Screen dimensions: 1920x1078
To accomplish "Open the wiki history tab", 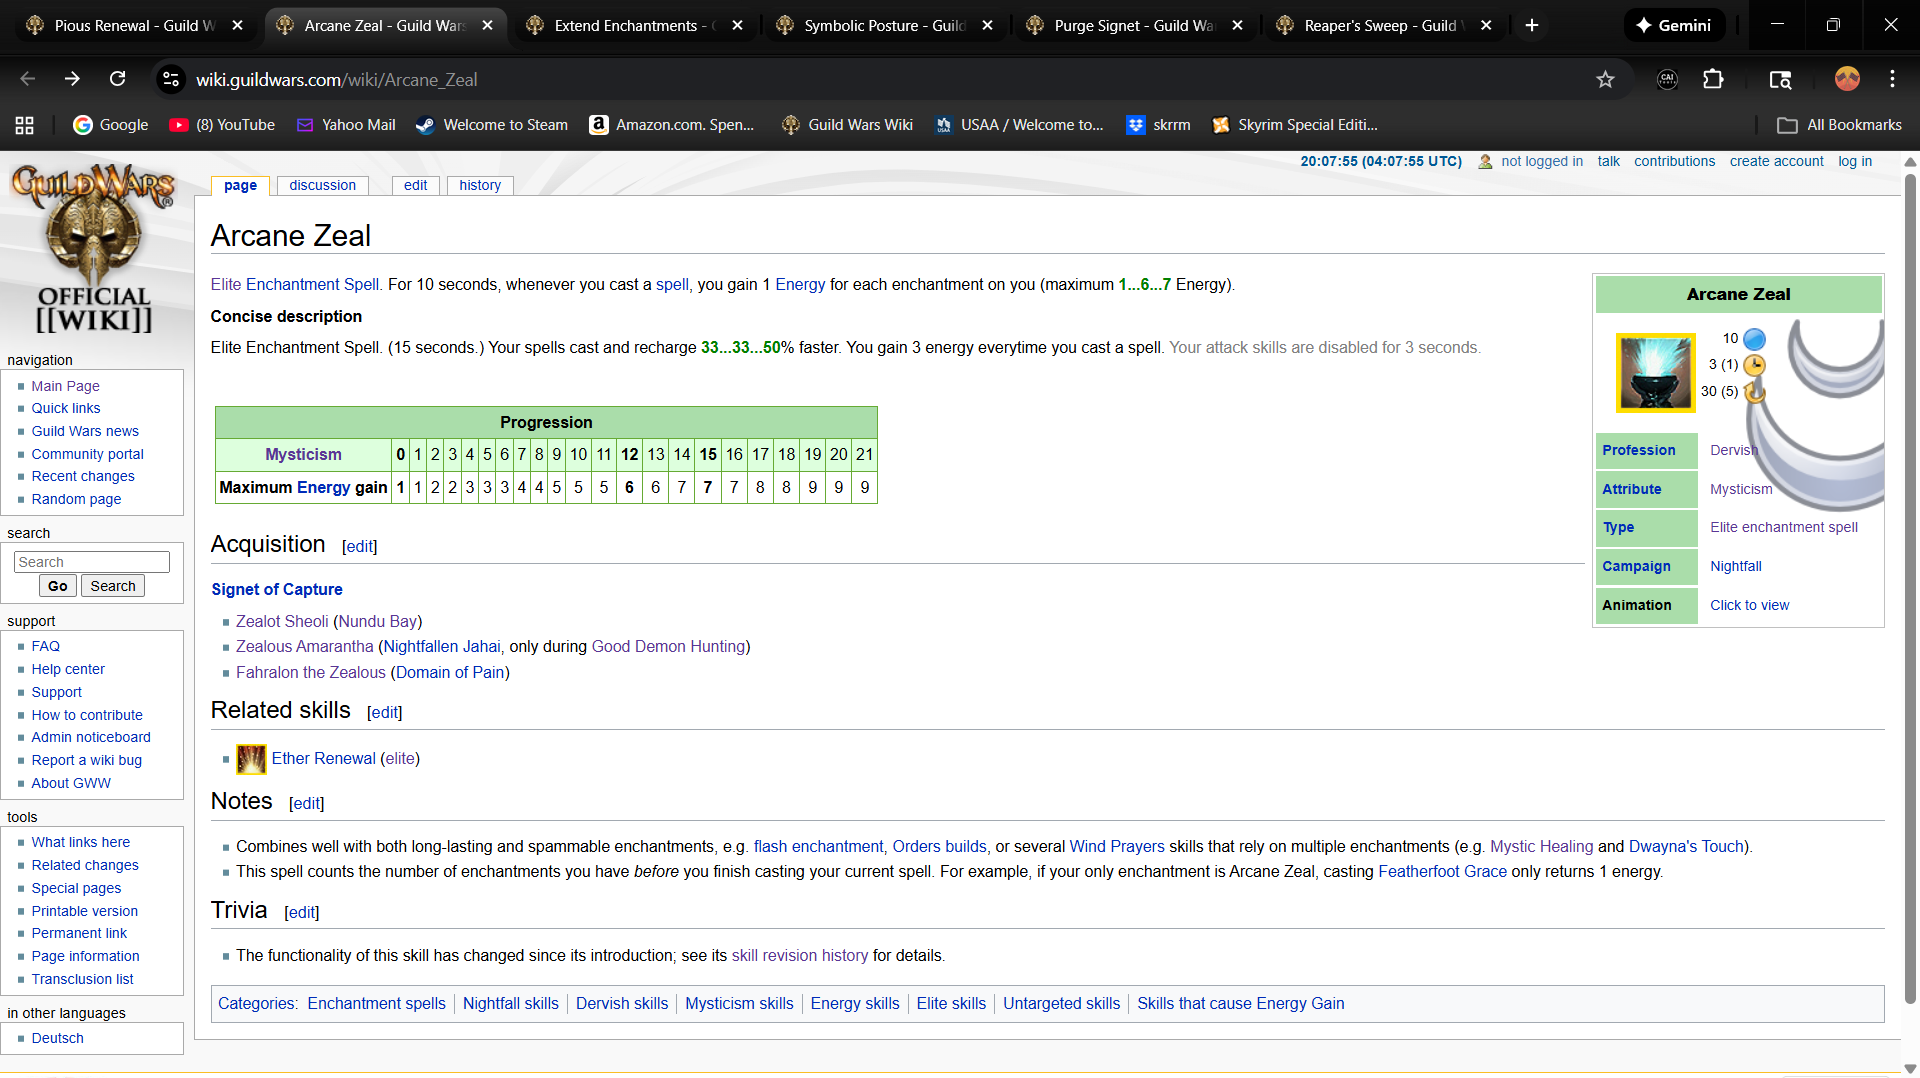I will coord(480,185).
